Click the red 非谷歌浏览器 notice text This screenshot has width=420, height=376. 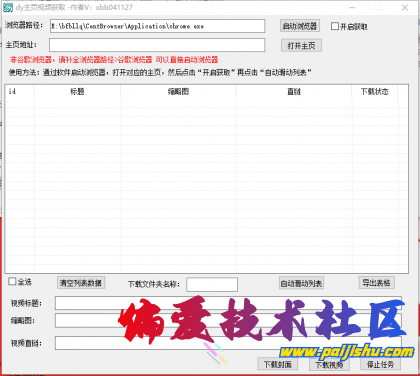click(114, 60)
